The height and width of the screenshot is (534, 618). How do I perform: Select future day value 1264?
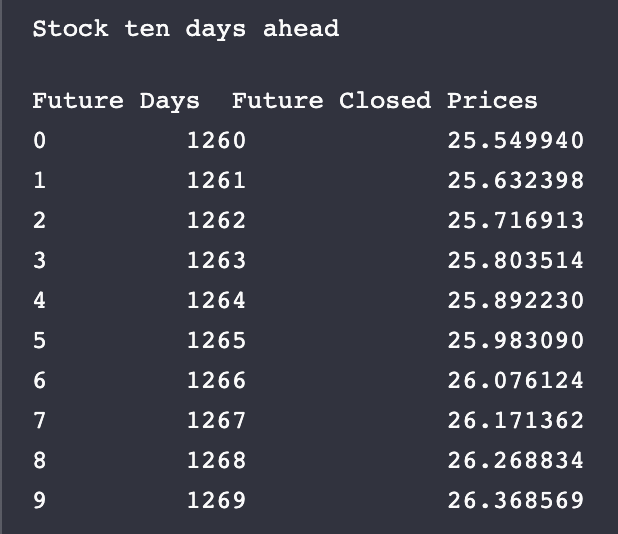click(x=216, y=300)
